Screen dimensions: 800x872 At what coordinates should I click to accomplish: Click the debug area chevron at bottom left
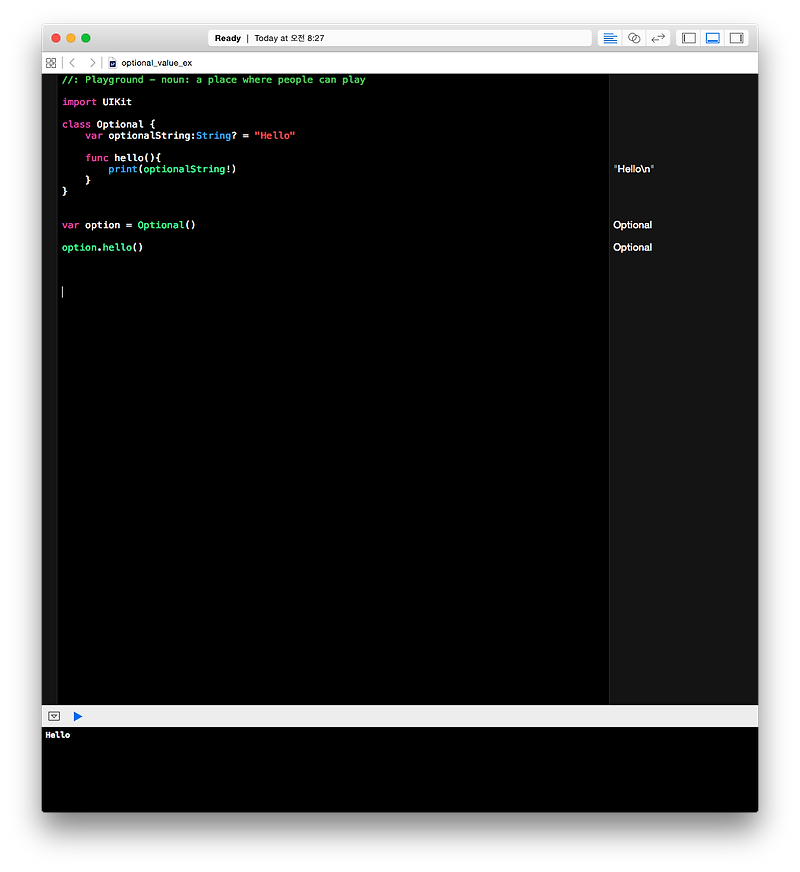[x=53, y=716]
